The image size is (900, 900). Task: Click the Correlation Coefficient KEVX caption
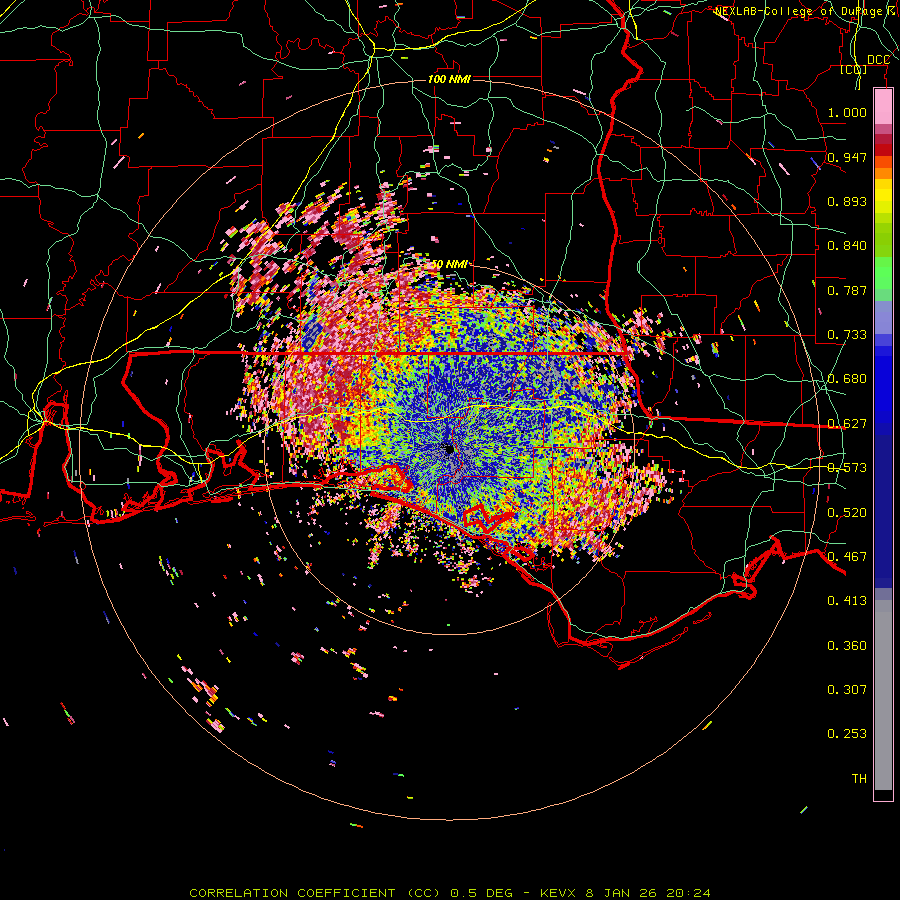click(450, 893)
